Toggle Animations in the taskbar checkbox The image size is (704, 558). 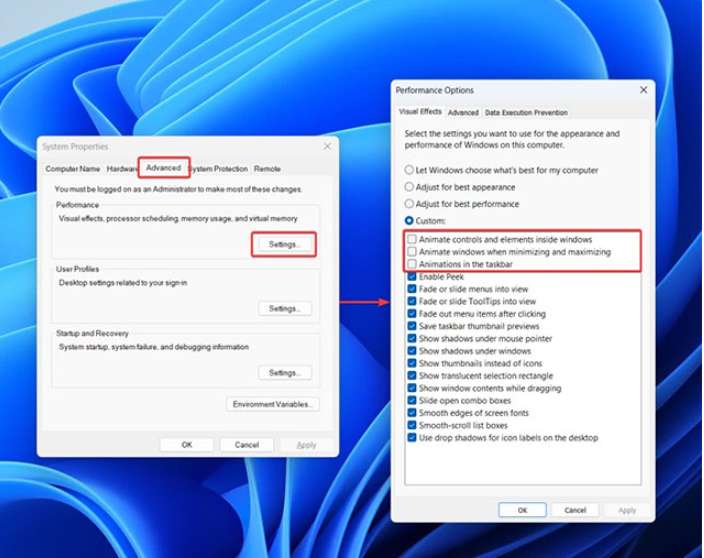pyautogui.click(x=412, y=264)
